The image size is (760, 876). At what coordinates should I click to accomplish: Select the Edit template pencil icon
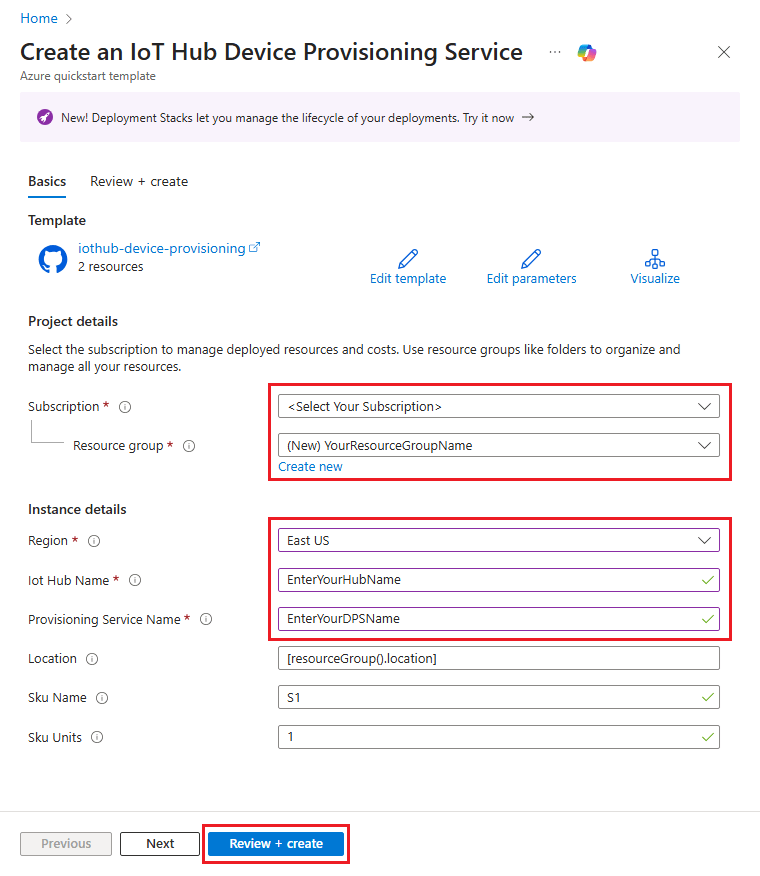[407, 258]
